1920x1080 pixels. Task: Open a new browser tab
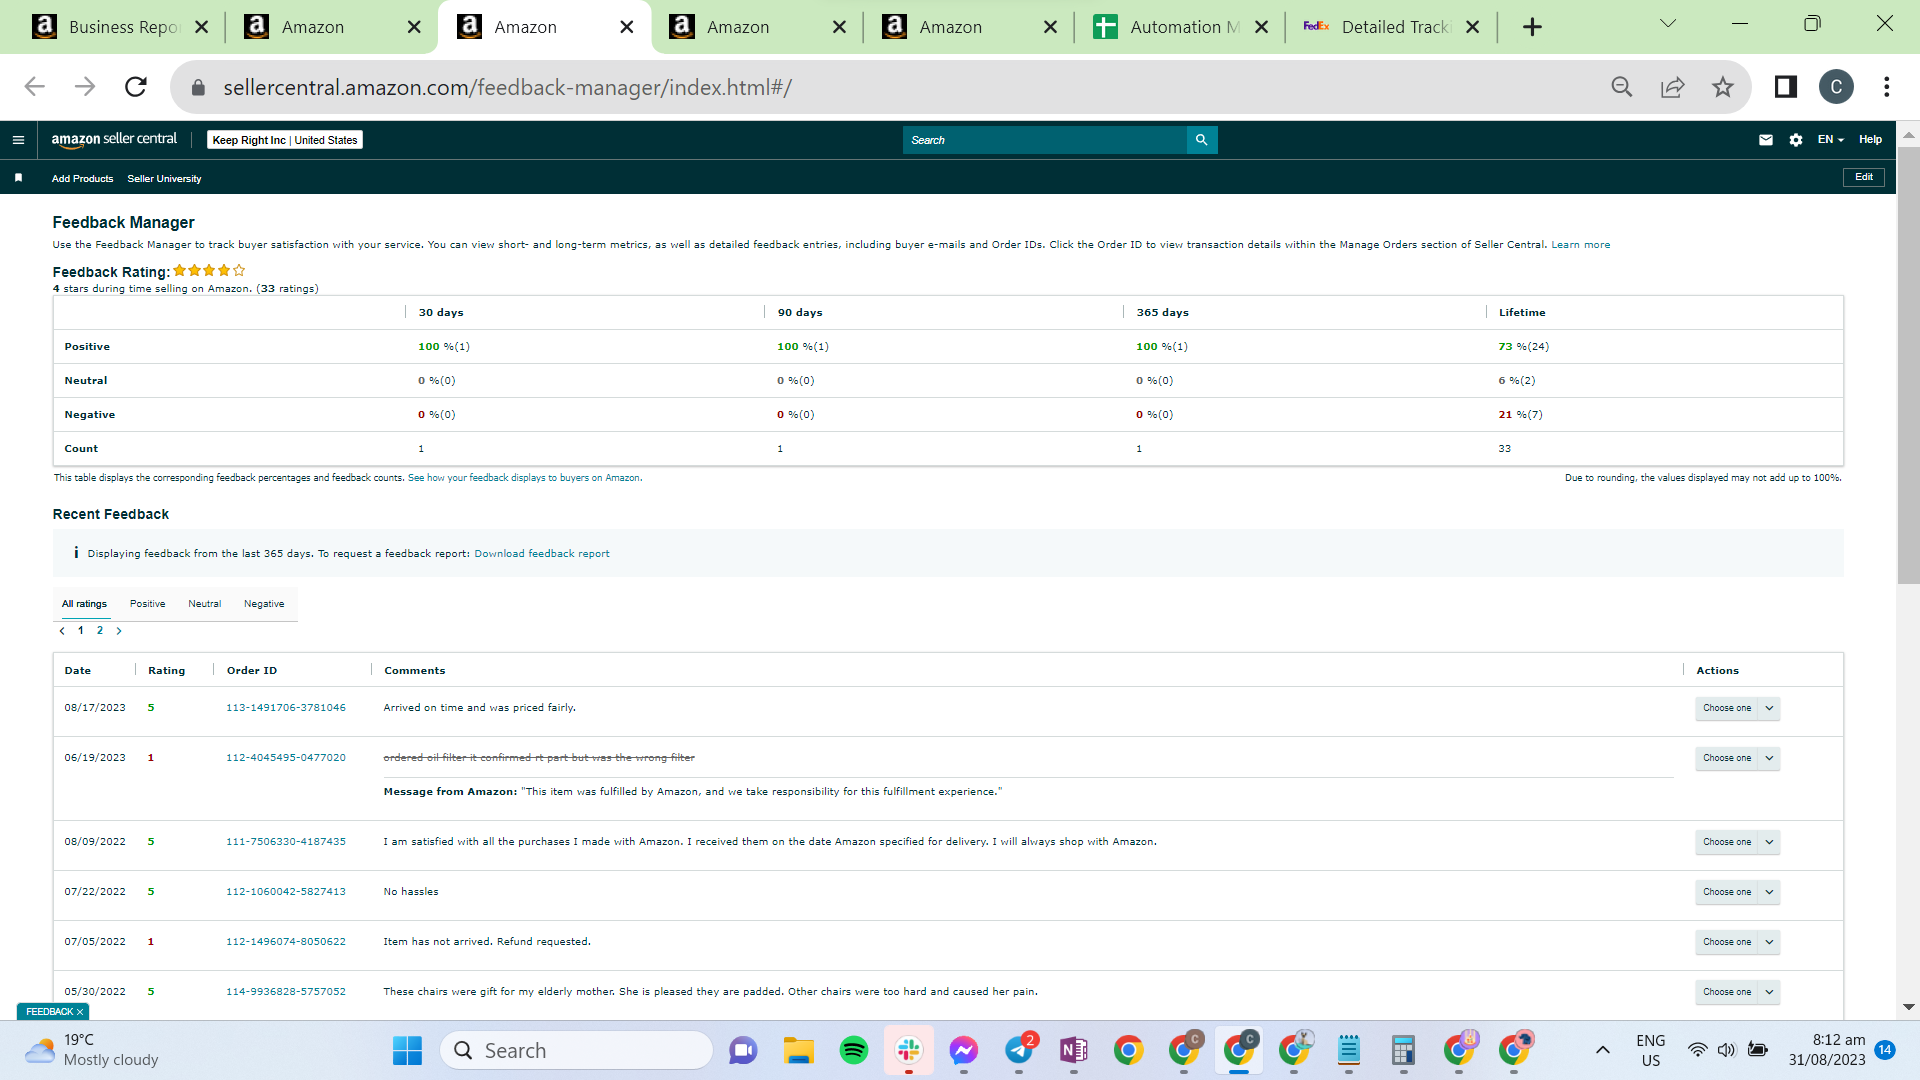click(1532, 27)
